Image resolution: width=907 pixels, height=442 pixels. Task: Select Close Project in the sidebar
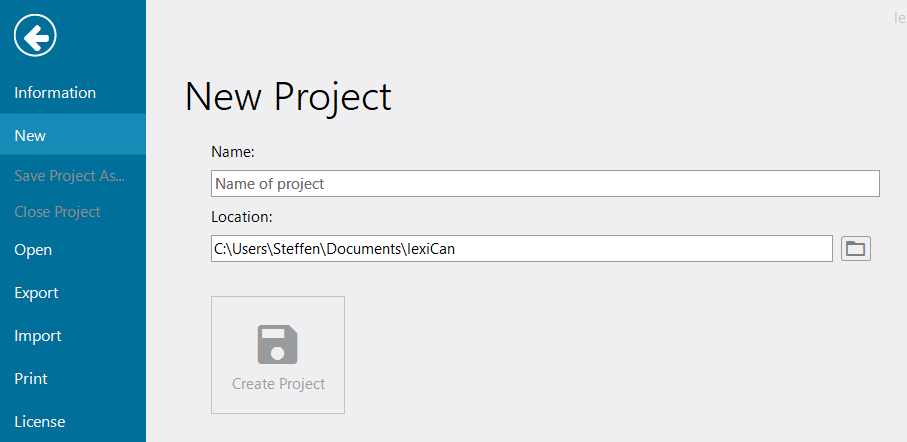57,212
